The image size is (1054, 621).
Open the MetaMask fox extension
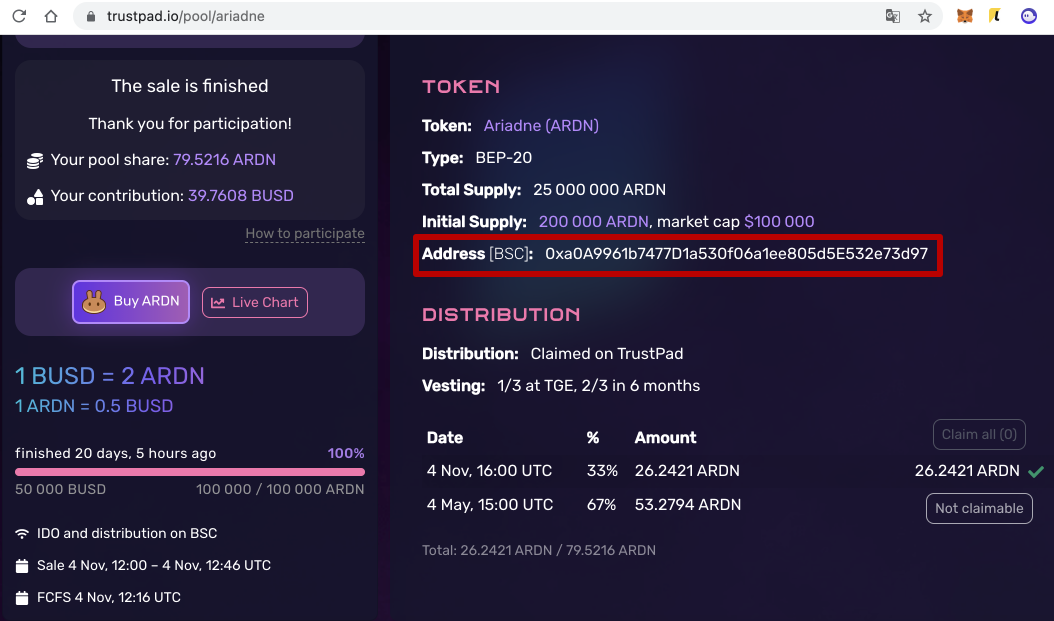(965, 17)
